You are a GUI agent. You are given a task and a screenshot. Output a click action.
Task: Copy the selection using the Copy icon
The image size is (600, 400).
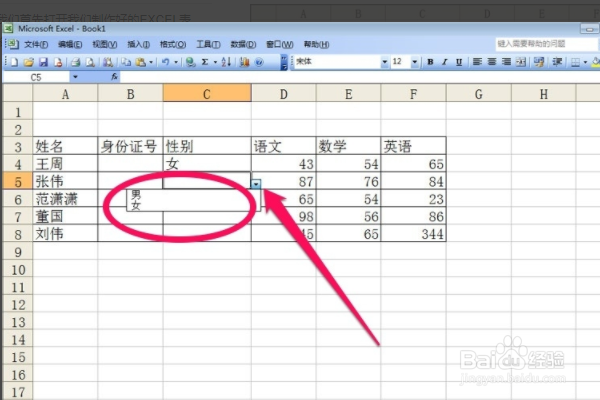tap(126, 62)
